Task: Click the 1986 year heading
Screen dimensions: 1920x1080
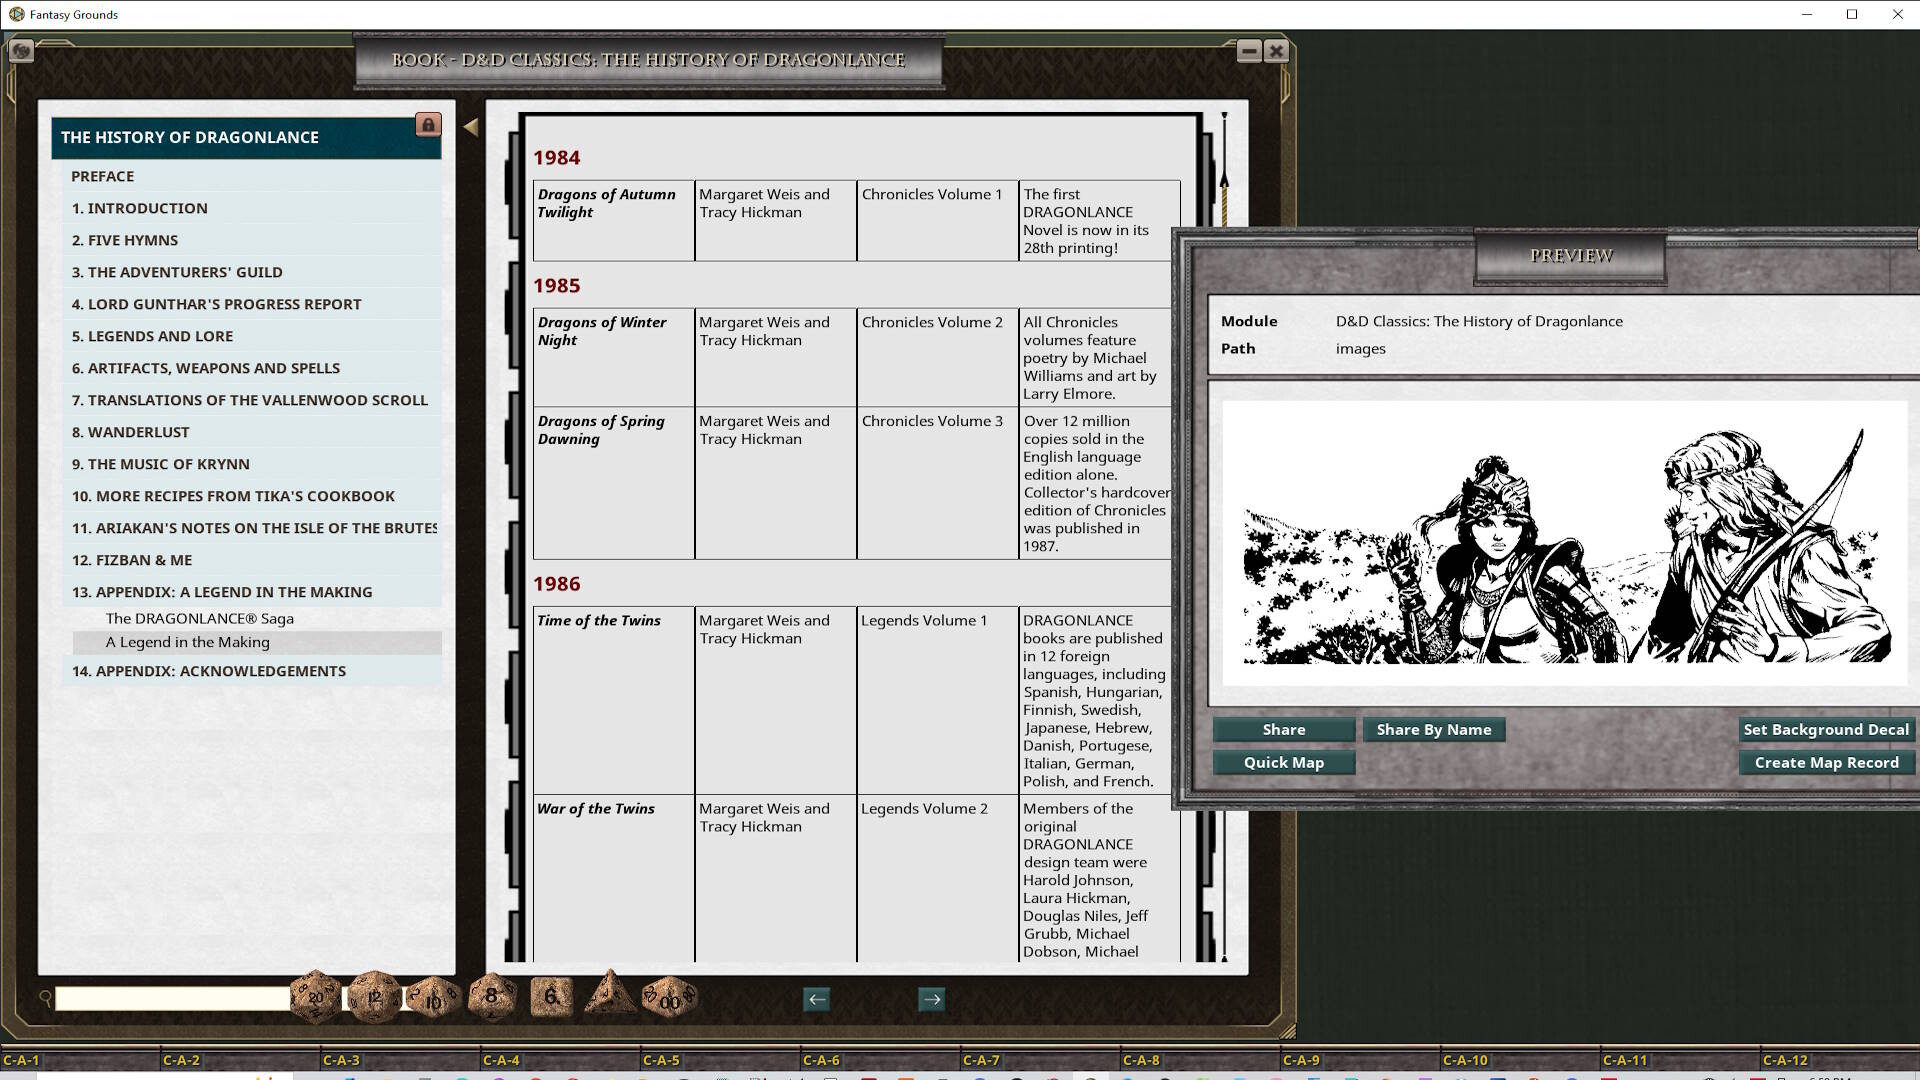Action: tap(556, 584)
